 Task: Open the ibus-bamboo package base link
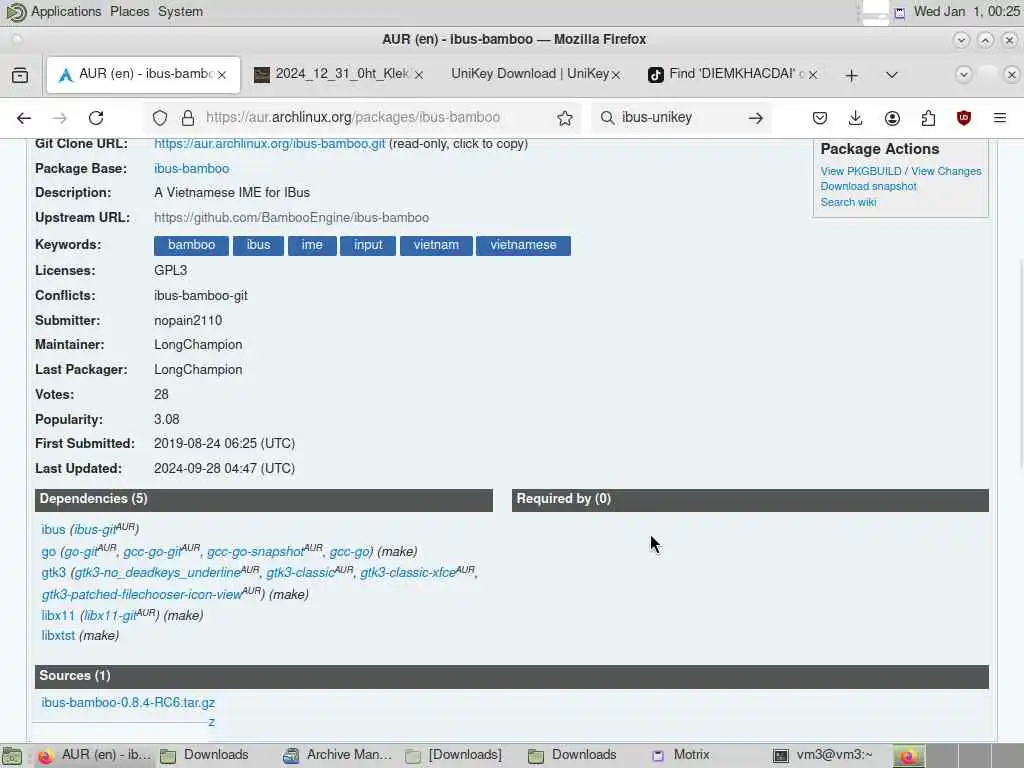point(191,168)
